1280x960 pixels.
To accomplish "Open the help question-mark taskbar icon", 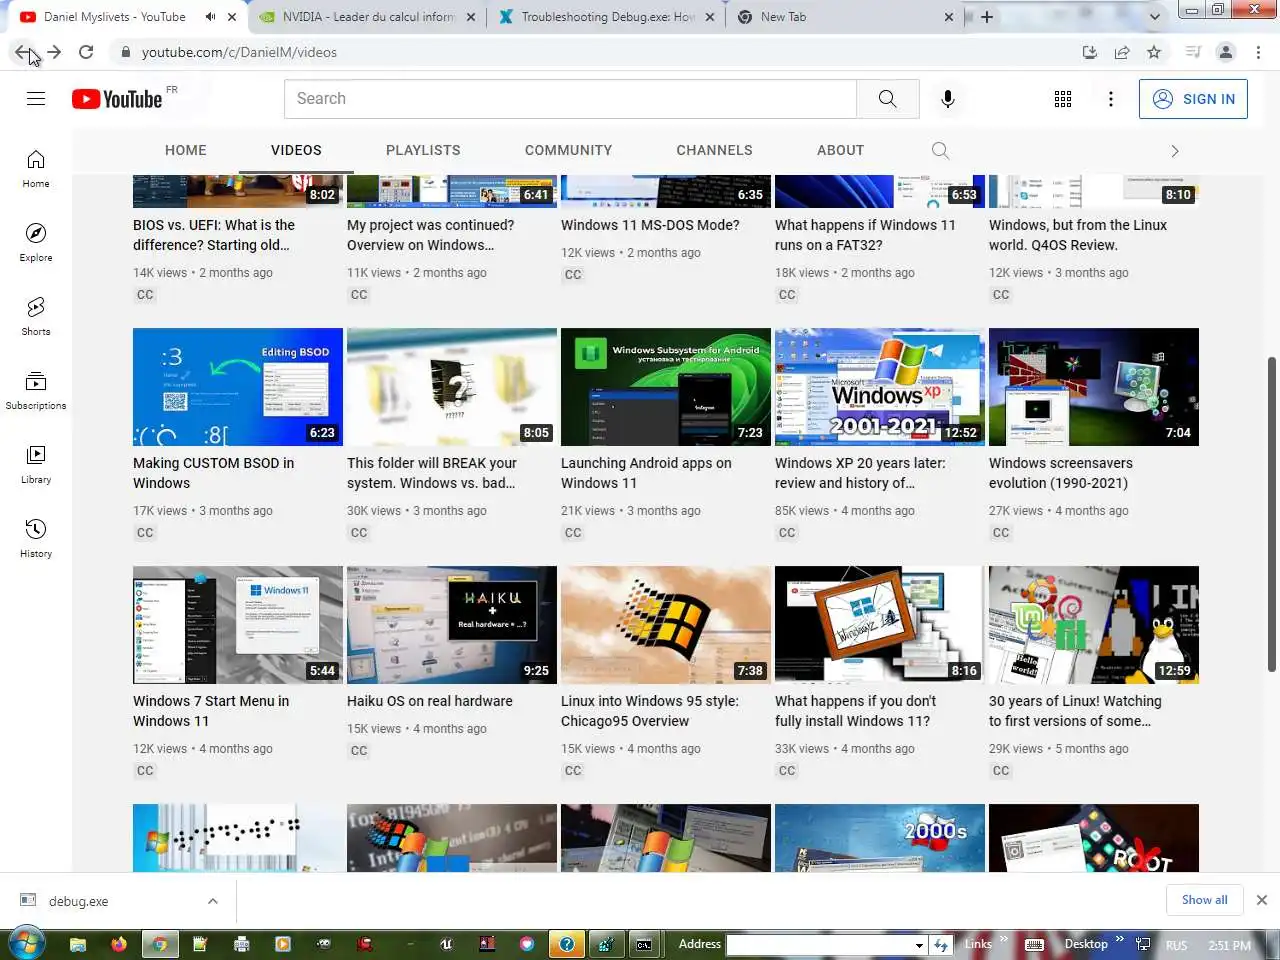I will coord(567,944).
